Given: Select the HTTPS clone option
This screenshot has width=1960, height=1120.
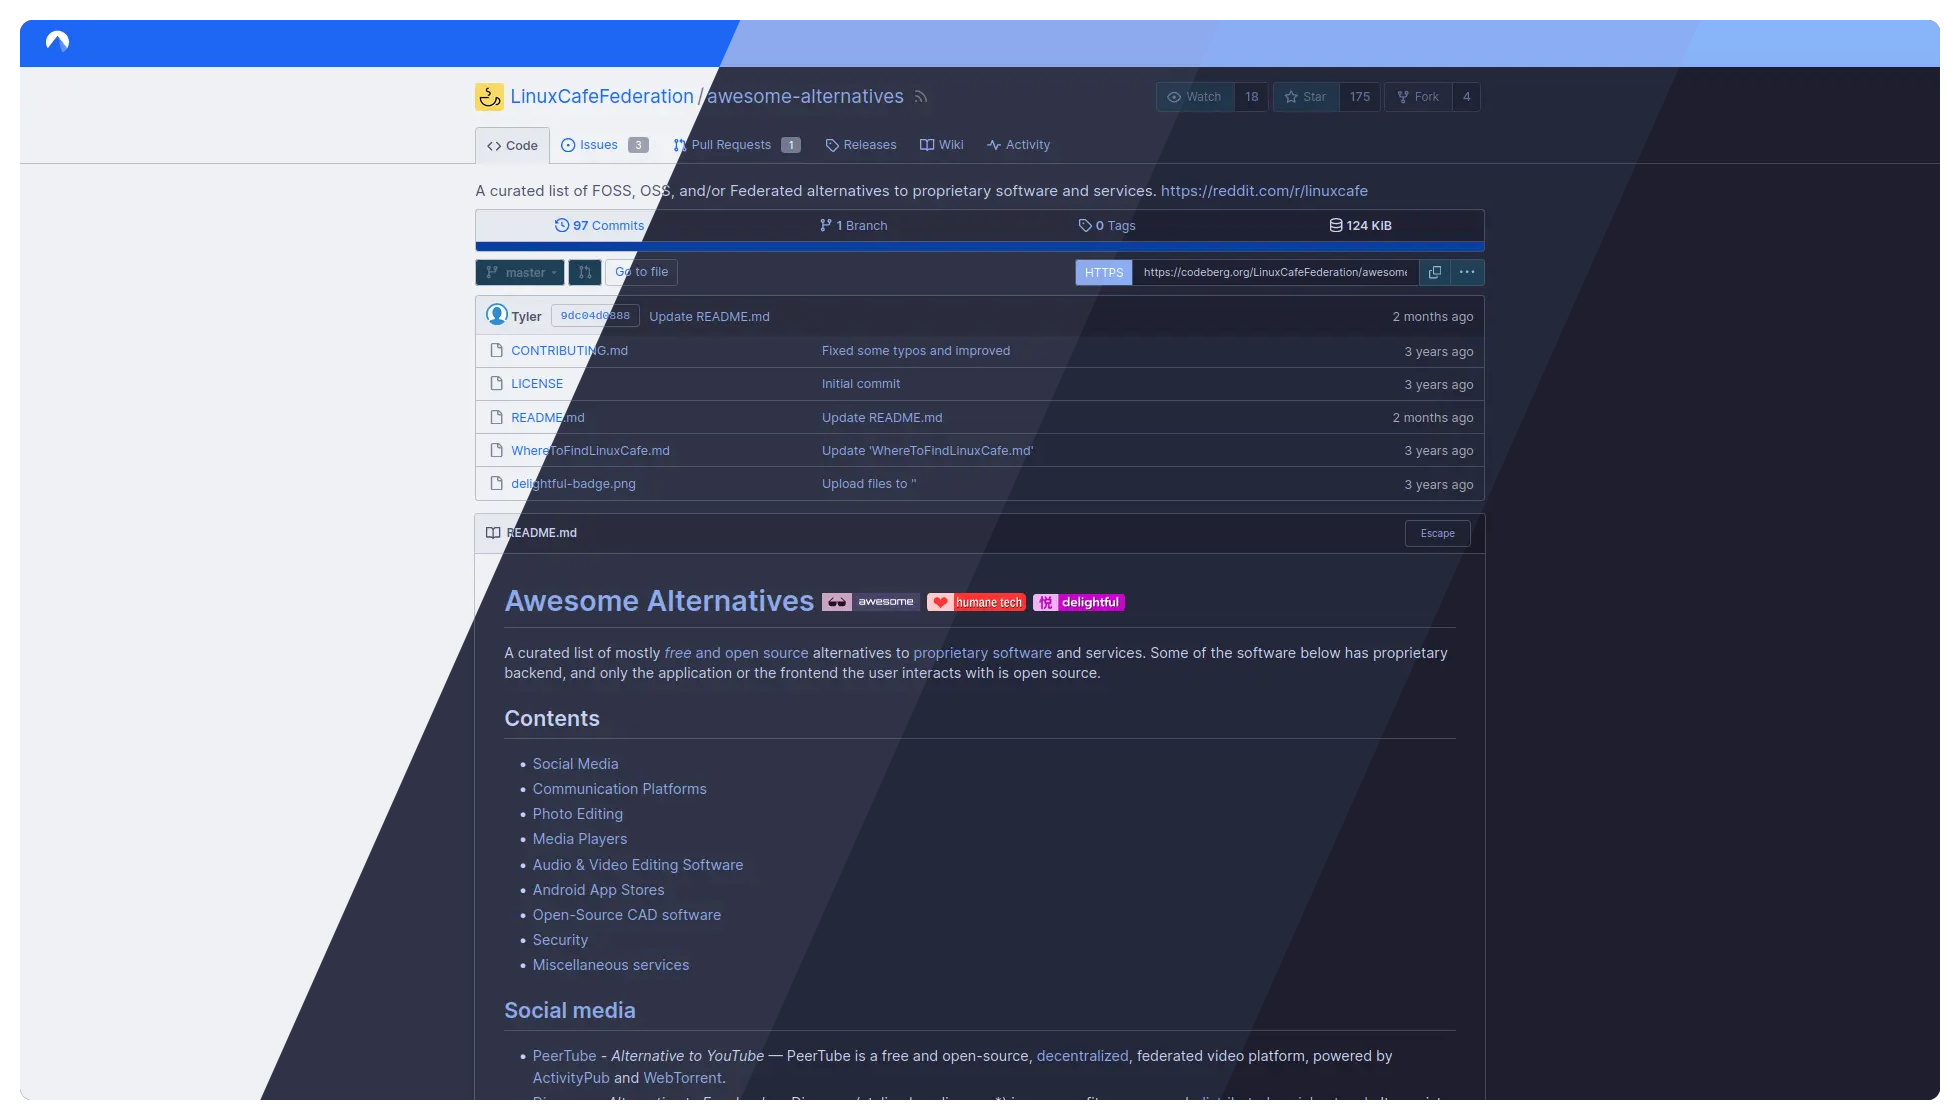Looking at the screenshot, I should 1104,272.
